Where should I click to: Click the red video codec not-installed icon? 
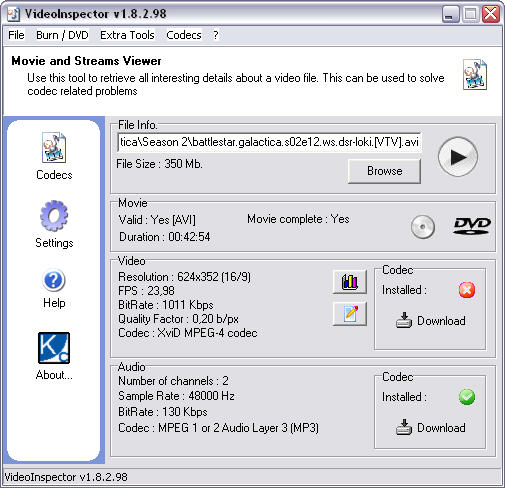[x=467, y=290]
